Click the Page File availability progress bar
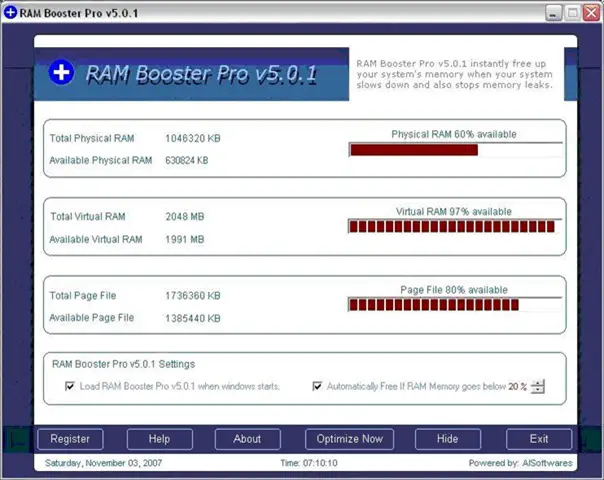The height and width of the screenshot is (480, 604). (x=455, y=305)
